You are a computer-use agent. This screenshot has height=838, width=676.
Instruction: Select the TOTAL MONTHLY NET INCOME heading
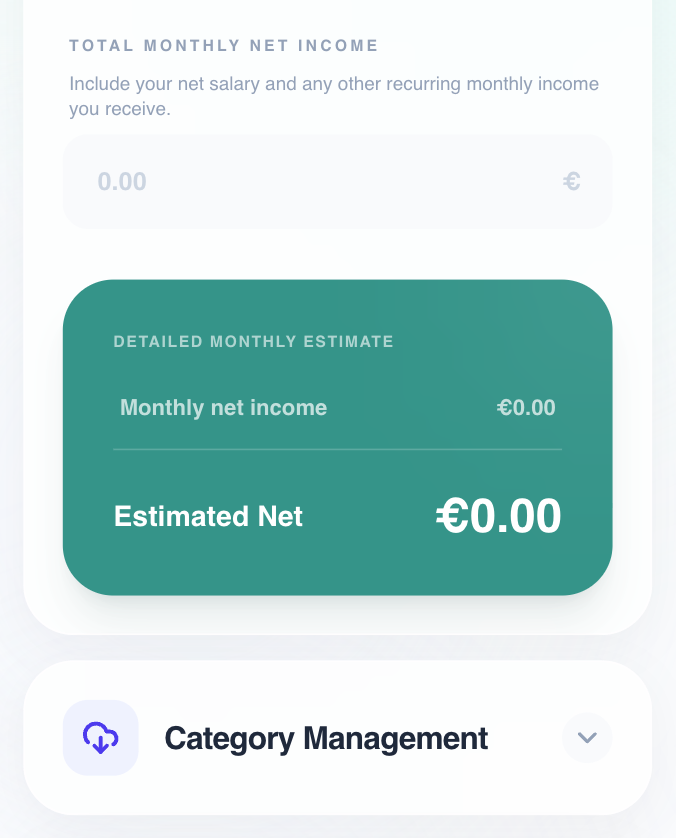click(x=223, y=45)
